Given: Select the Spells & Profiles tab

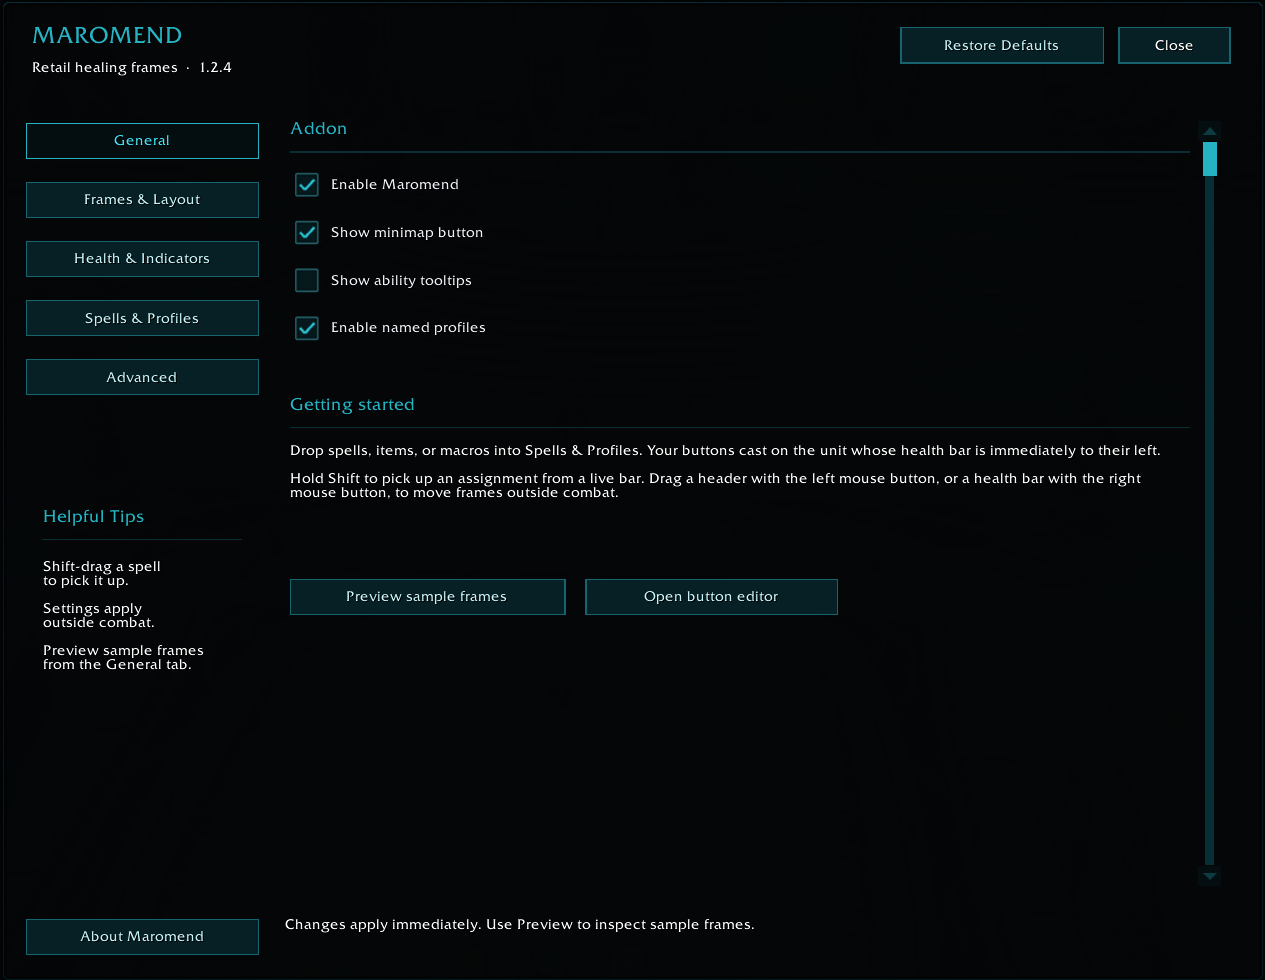Looking at the screenshot, I should 142,318.
